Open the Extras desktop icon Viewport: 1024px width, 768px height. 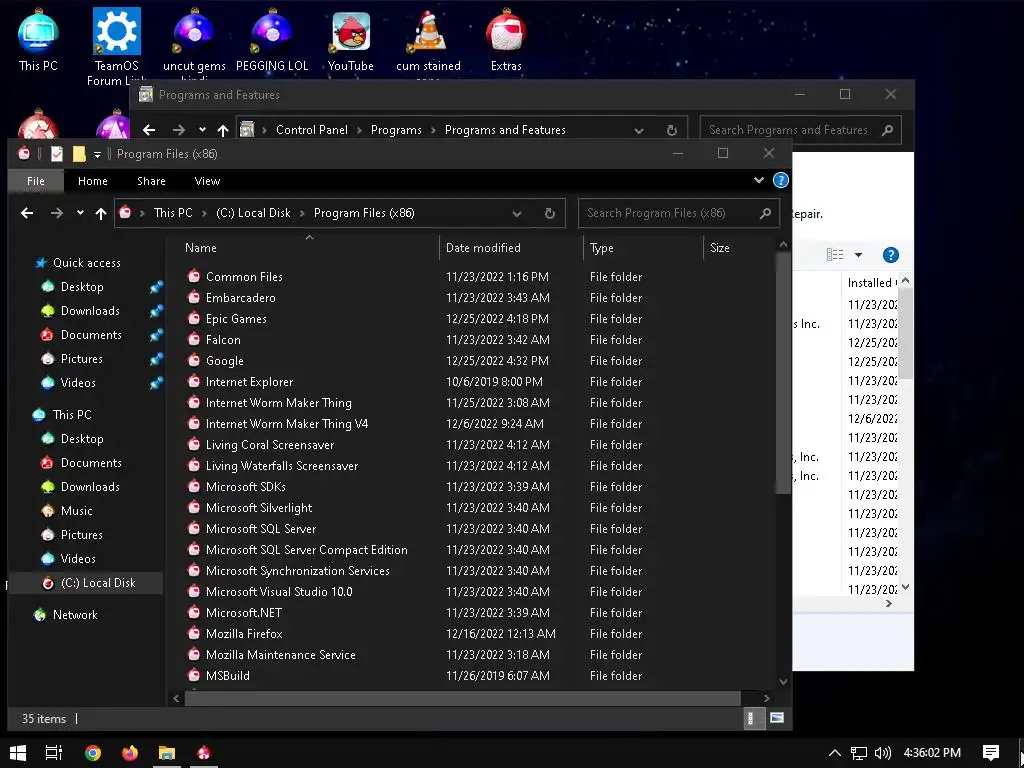click(x=506, y=39)
